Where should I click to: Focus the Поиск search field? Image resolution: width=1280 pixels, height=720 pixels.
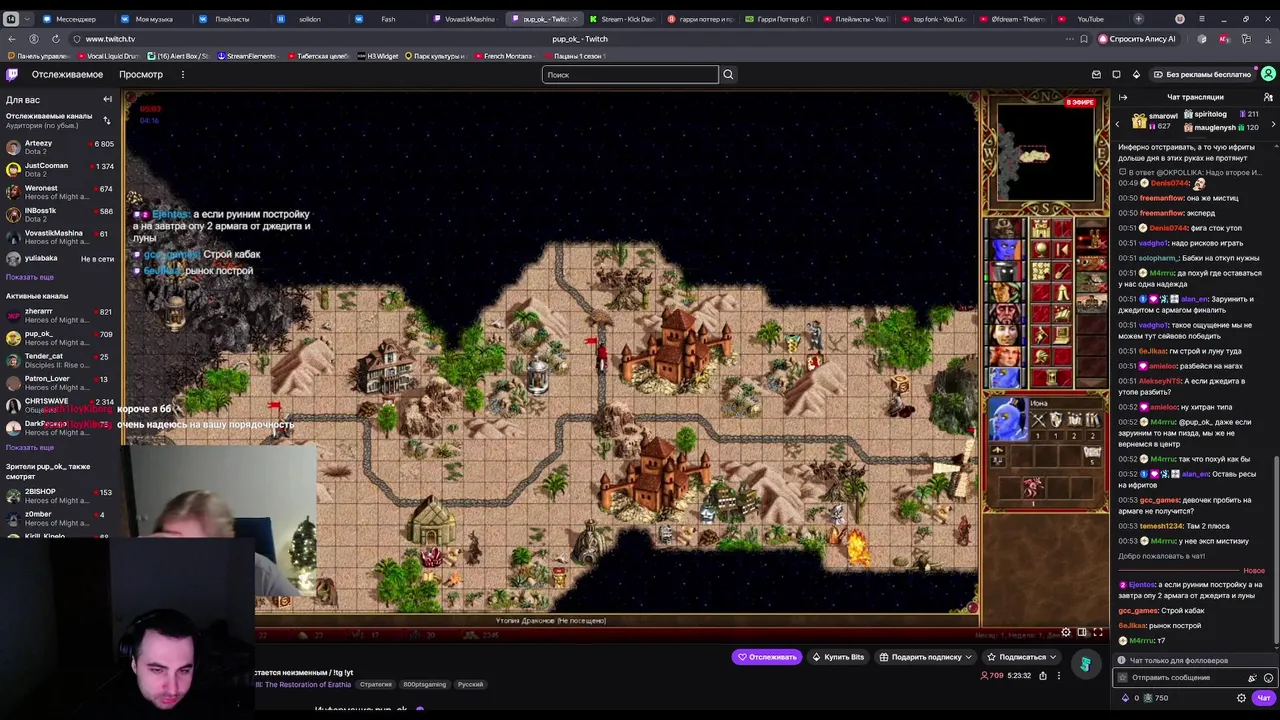tap(630, 74)
